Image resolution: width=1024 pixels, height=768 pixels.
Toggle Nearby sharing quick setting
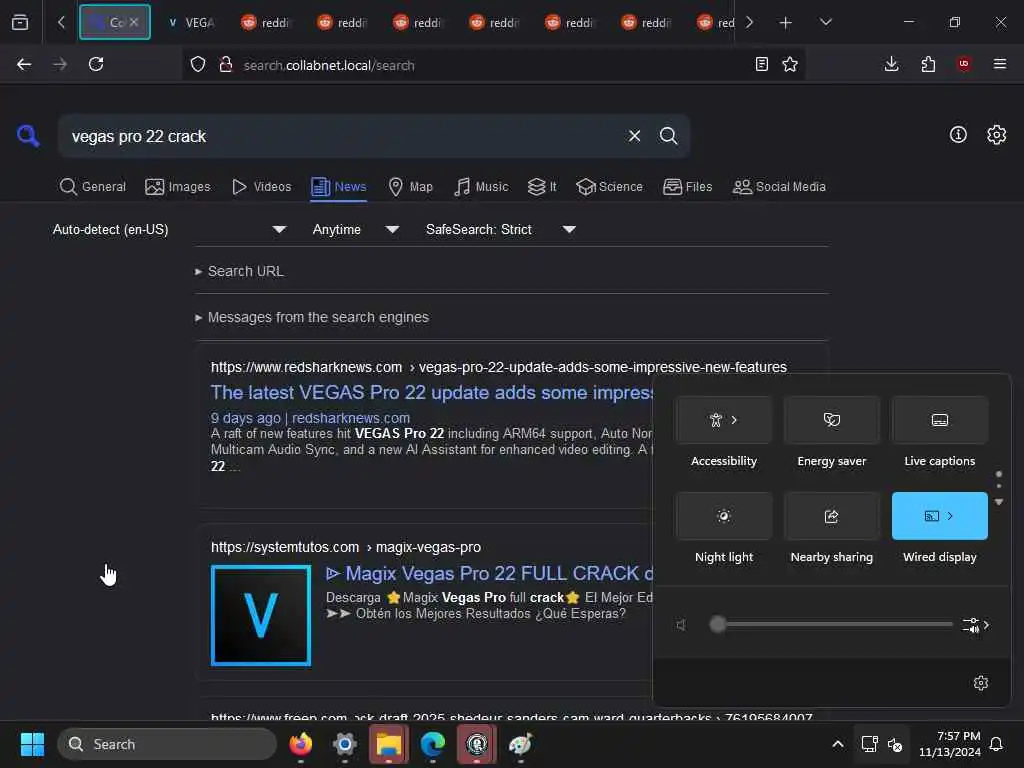831,516
